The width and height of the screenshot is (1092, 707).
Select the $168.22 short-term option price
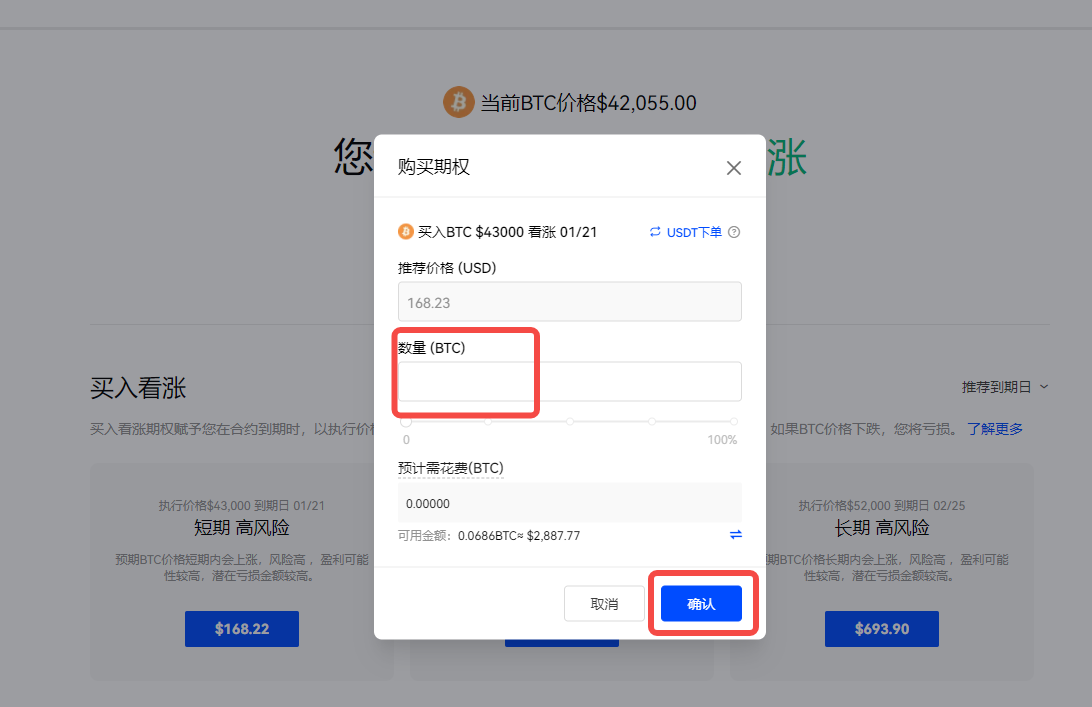point(242,629)
